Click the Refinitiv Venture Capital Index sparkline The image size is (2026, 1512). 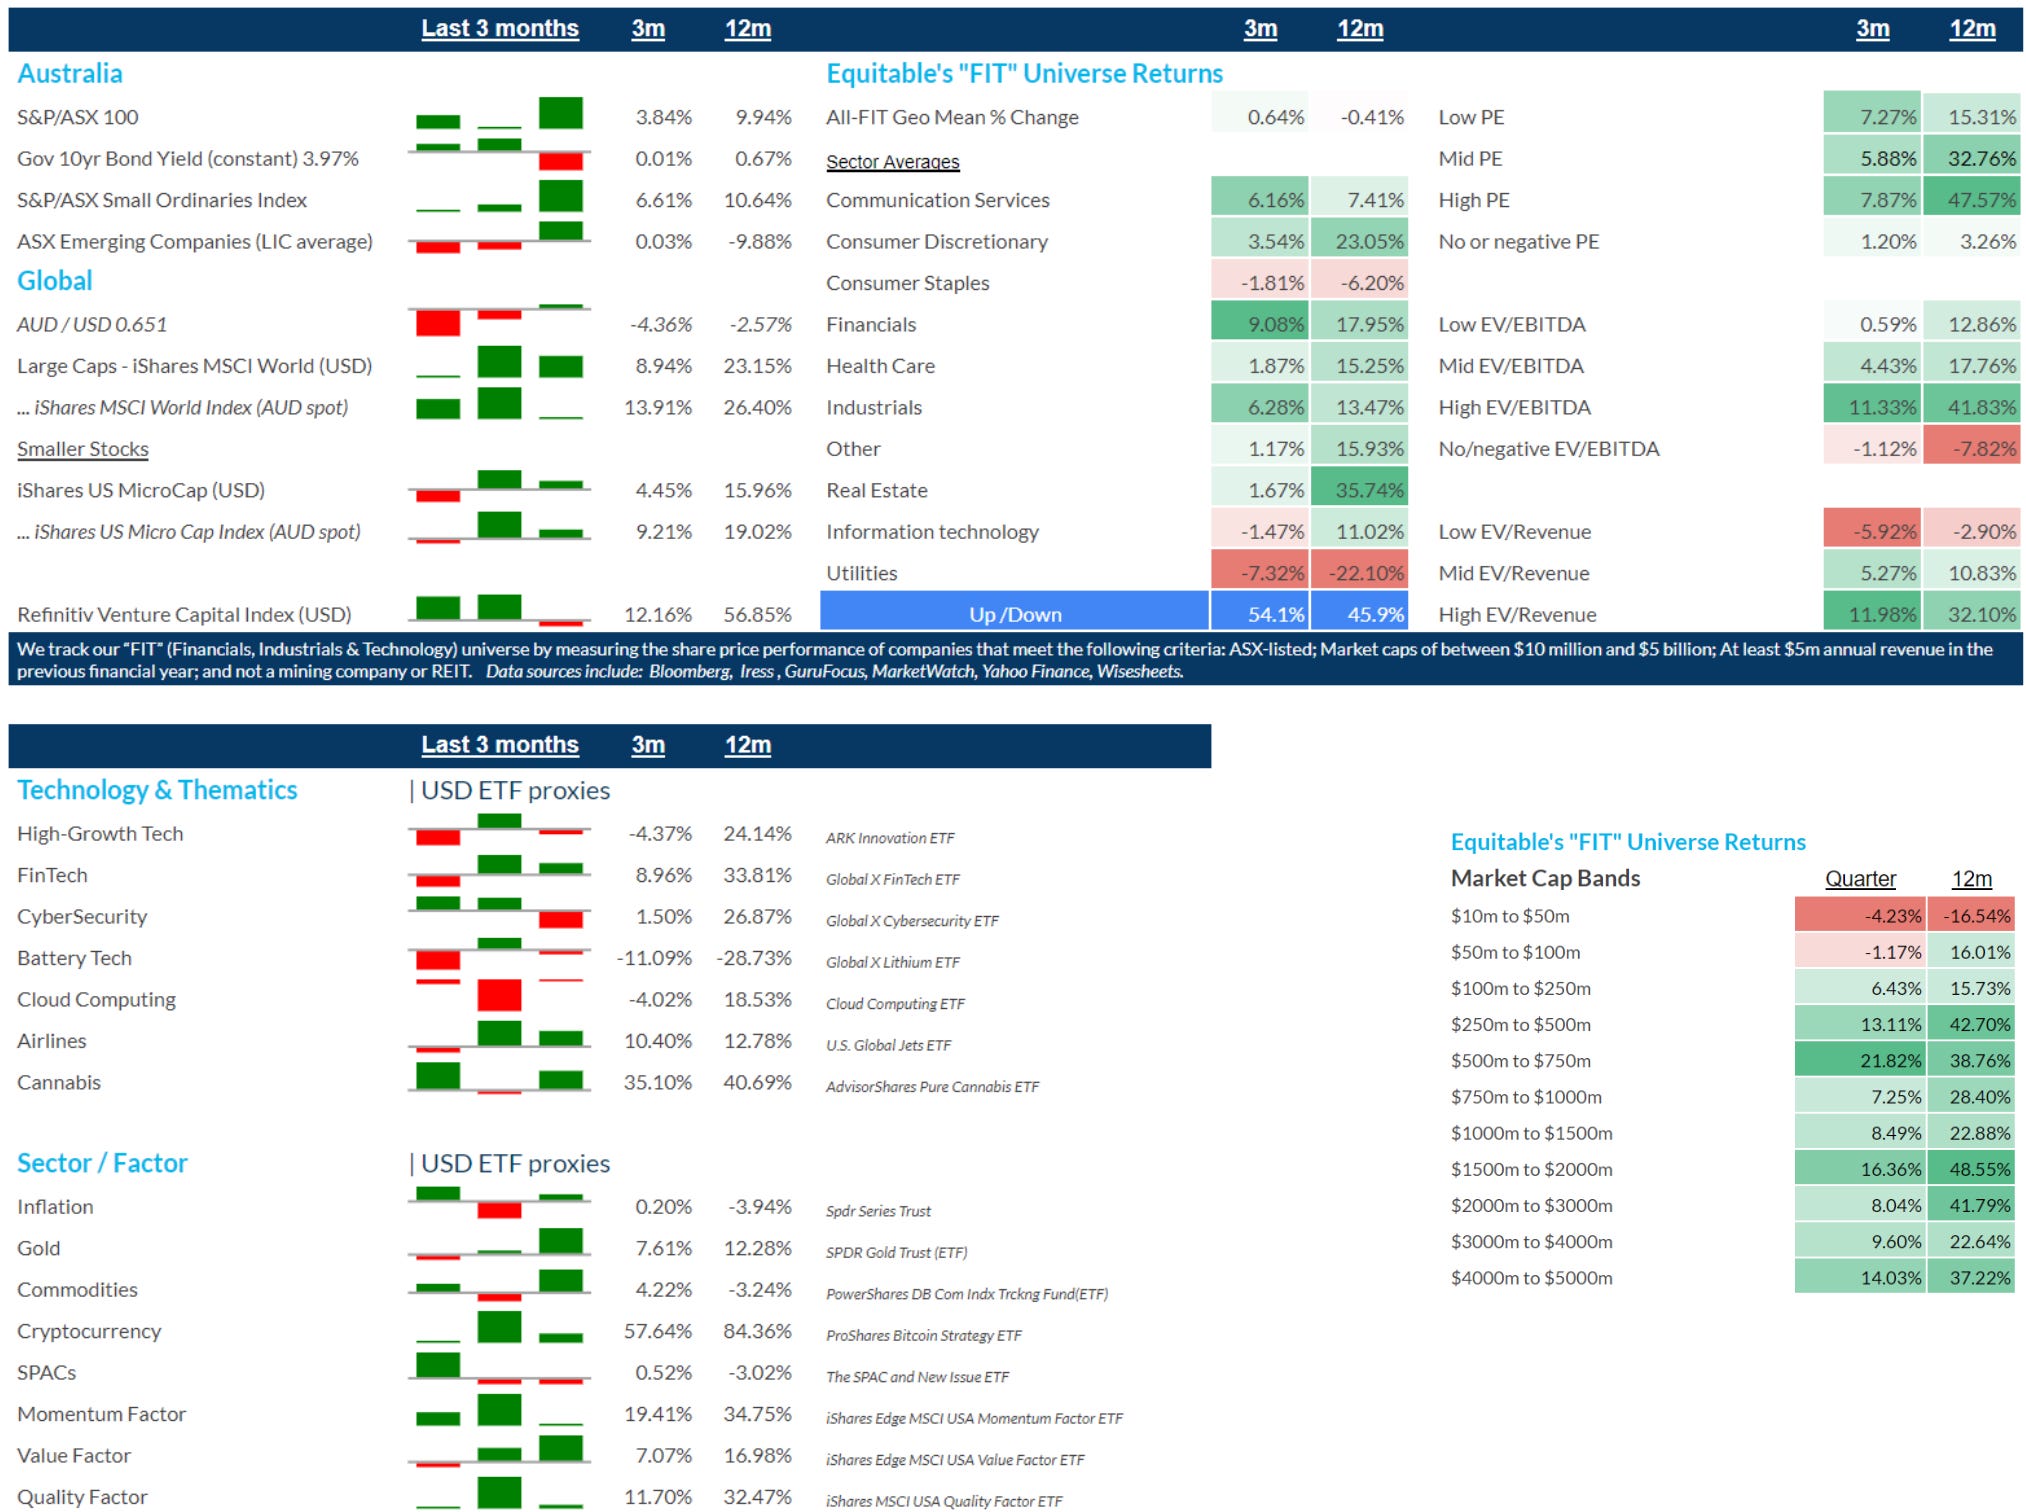(499, 611)
